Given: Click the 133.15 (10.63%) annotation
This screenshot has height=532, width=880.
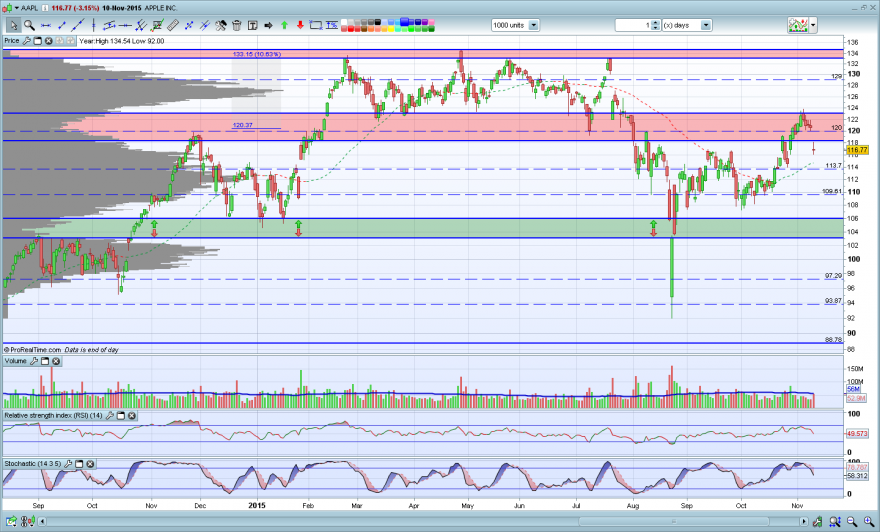Looking at the screenshot, I should (257, 54).
